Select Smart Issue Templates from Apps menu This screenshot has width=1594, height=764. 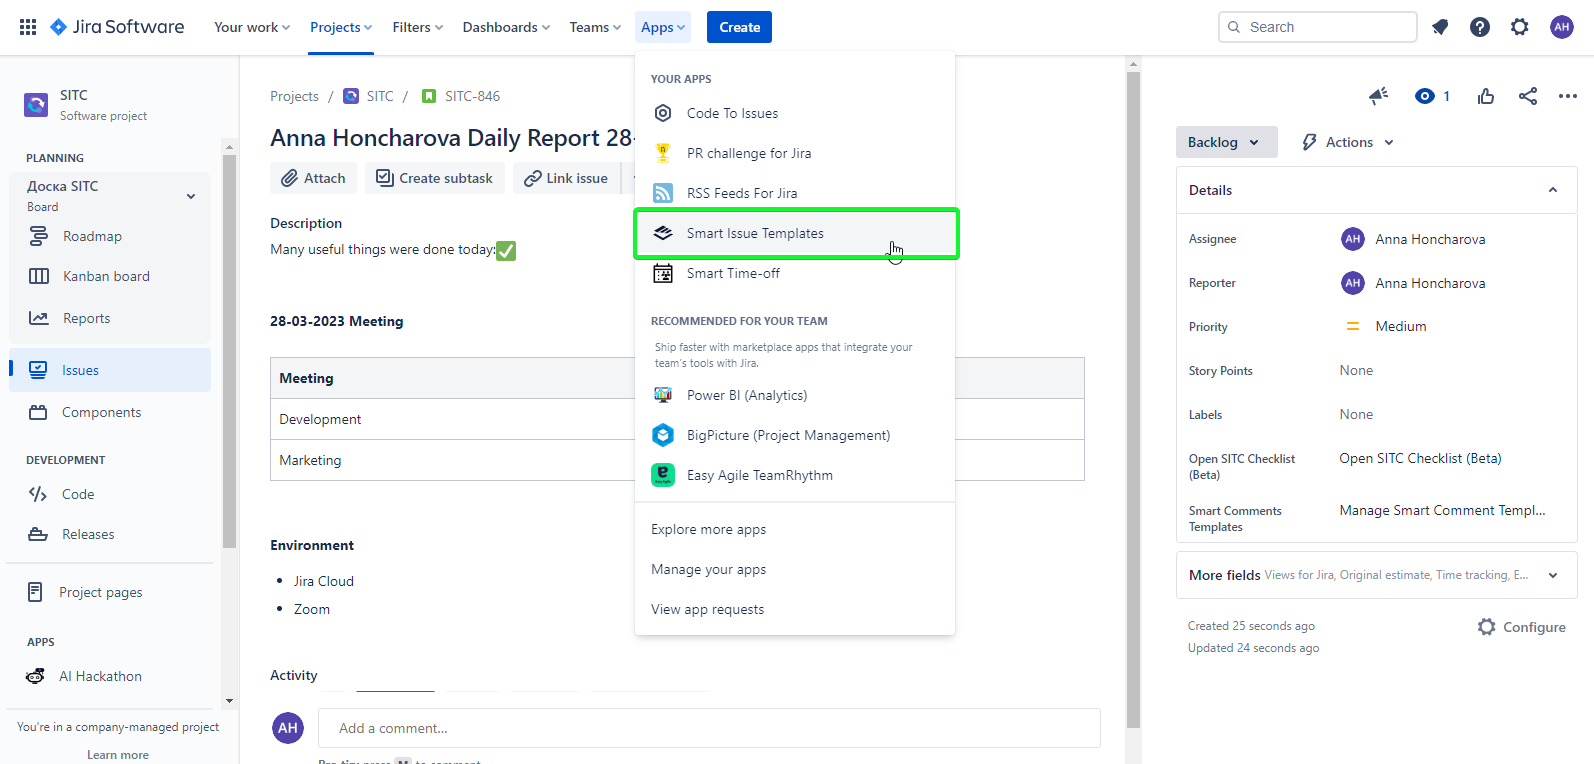[755, 233]
